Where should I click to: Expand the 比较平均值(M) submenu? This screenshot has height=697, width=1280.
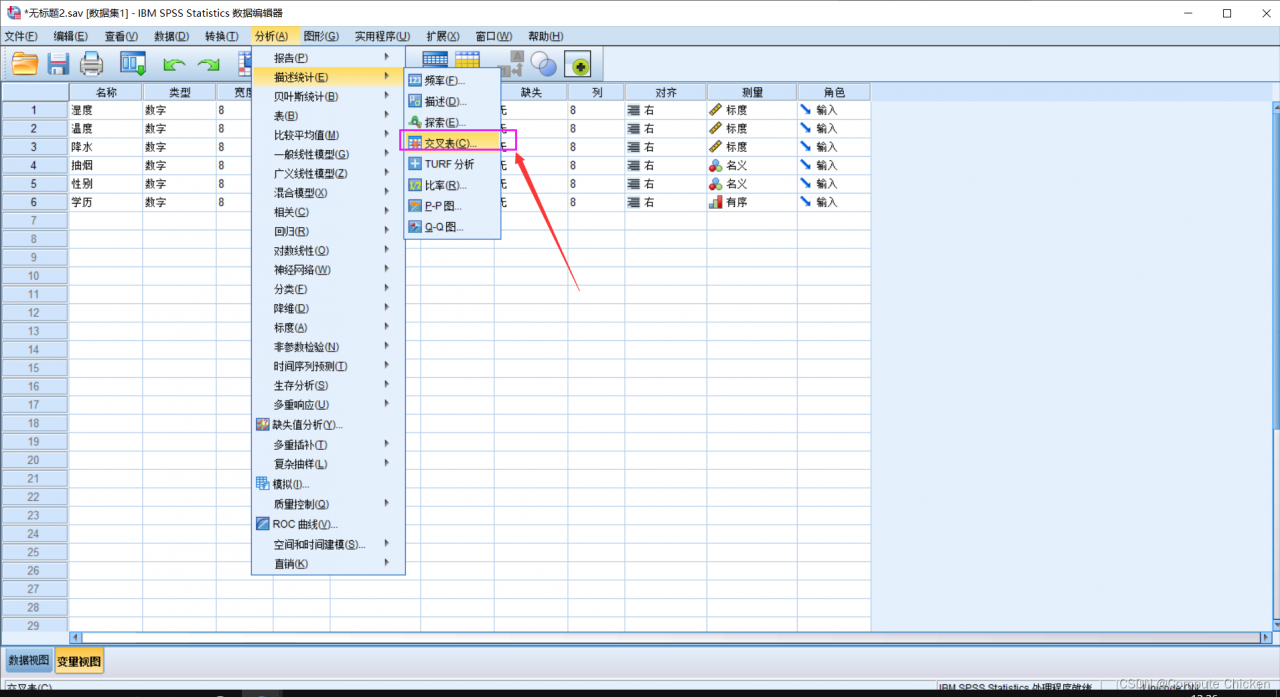(x=328, y=135)
